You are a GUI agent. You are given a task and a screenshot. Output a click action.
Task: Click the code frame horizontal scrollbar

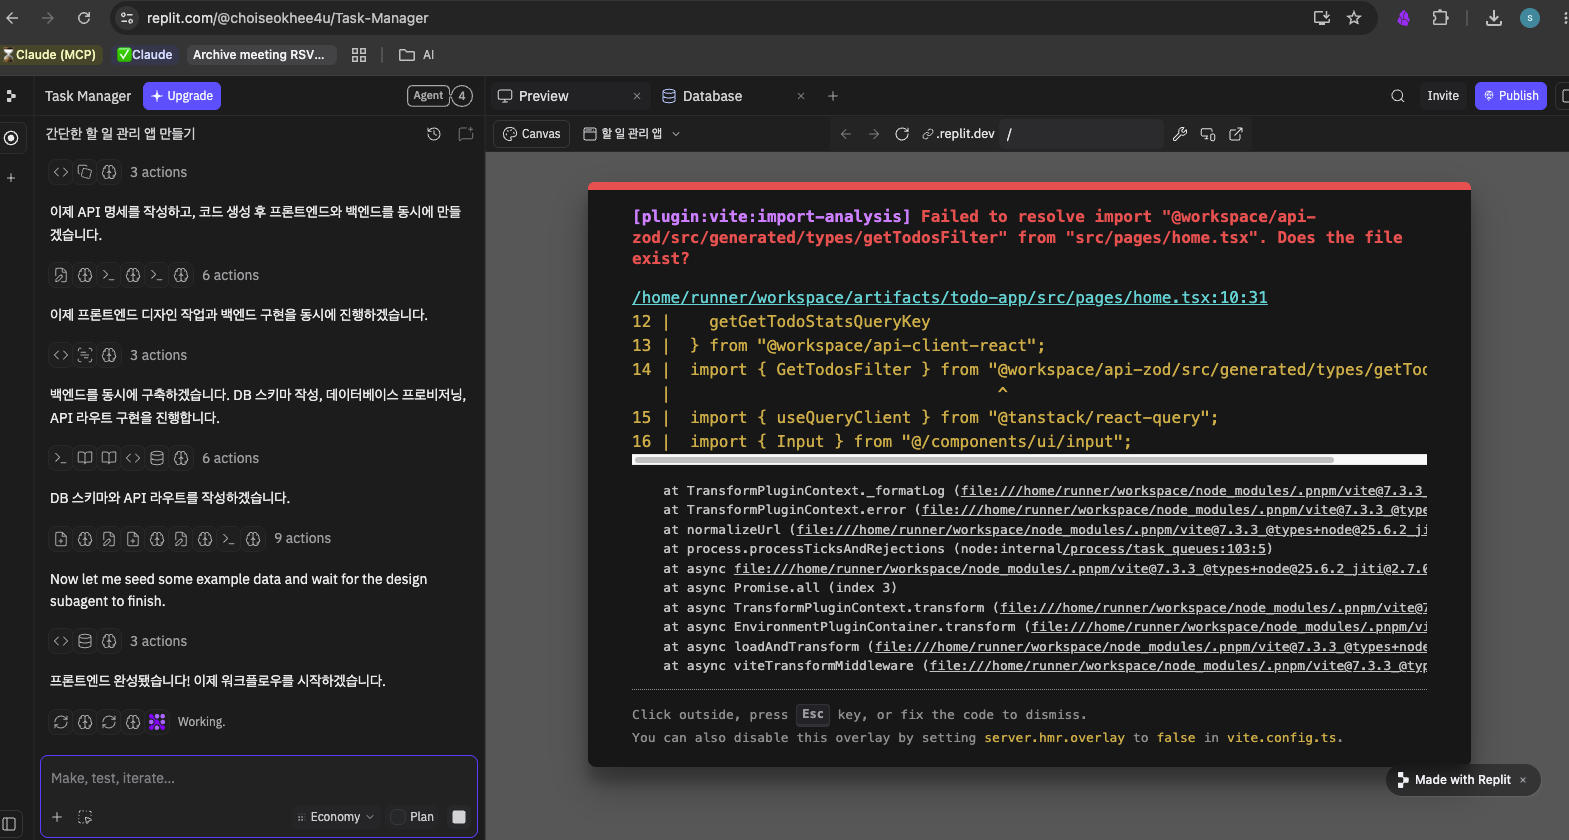pyautogui.click(x=983, y=460)
